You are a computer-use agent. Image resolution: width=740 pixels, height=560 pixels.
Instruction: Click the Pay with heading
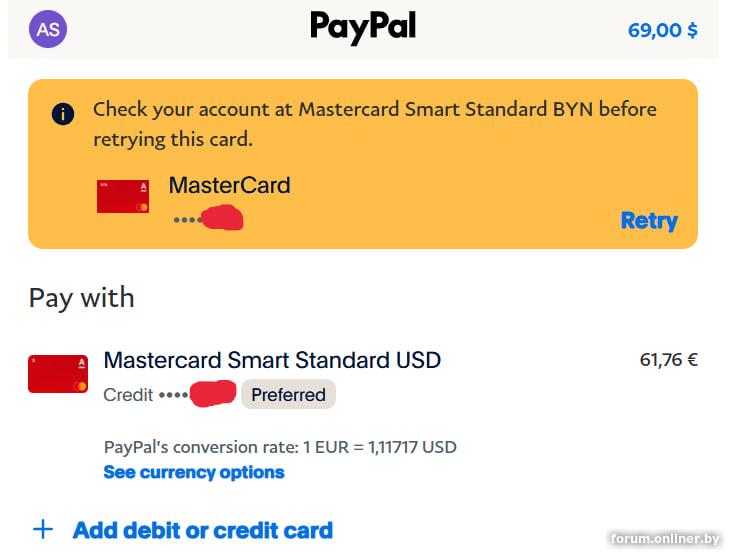point(81,298)
